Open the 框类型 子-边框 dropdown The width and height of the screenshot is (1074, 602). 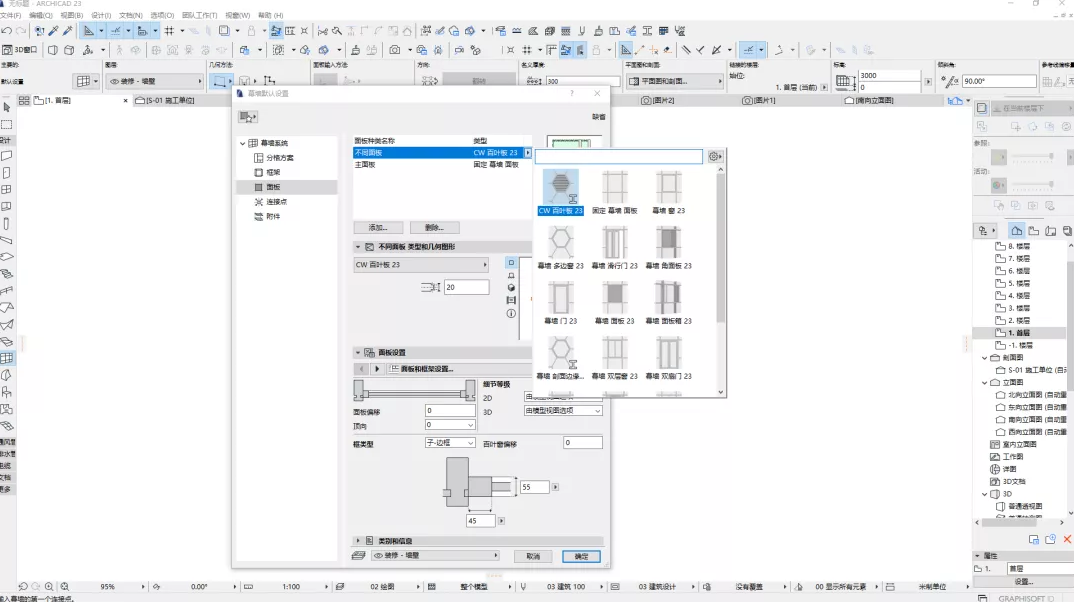[x=450, y=443]
